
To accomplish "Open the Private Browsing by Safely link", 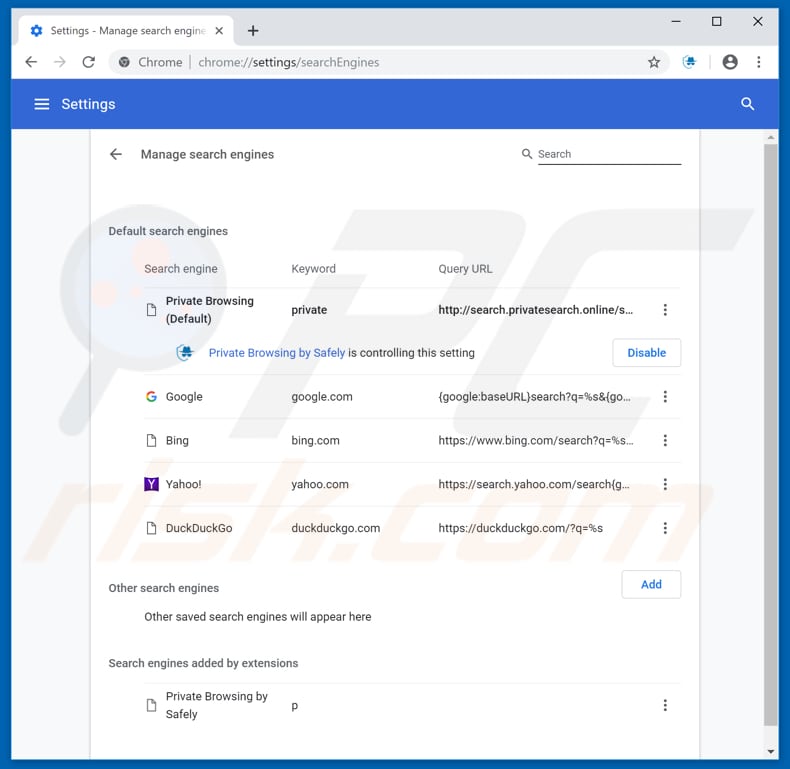I will click(x=277, y=353).
